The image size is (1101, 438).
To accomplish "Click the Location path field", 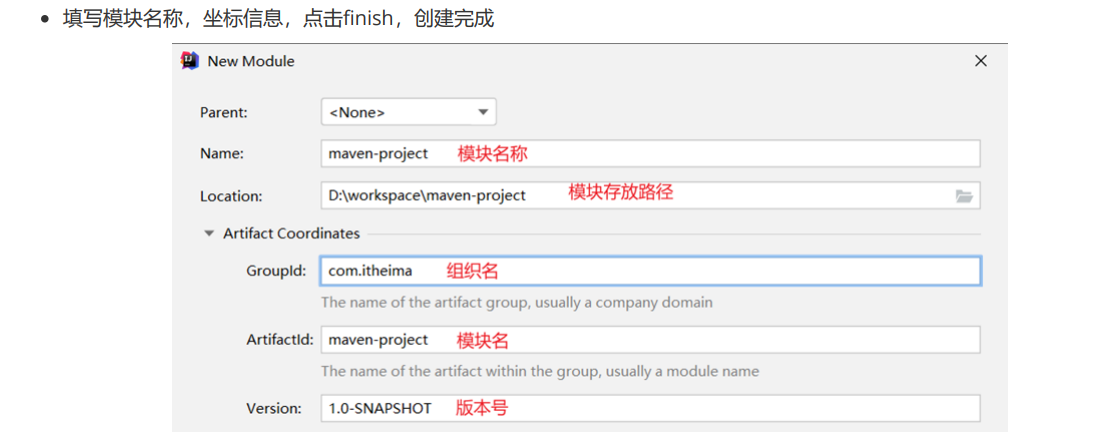I will click(650, 196).
